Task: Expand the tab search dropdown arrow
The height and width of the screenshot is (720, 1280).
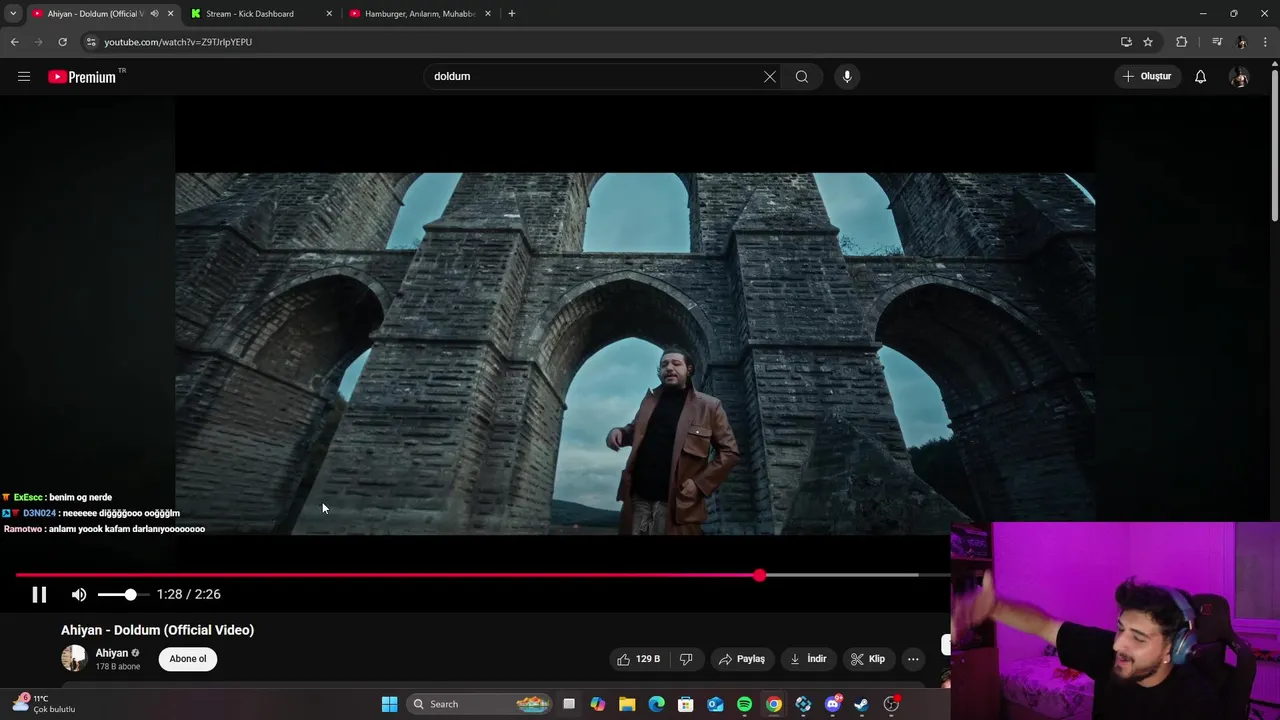Action: click(x=13, y=14)
